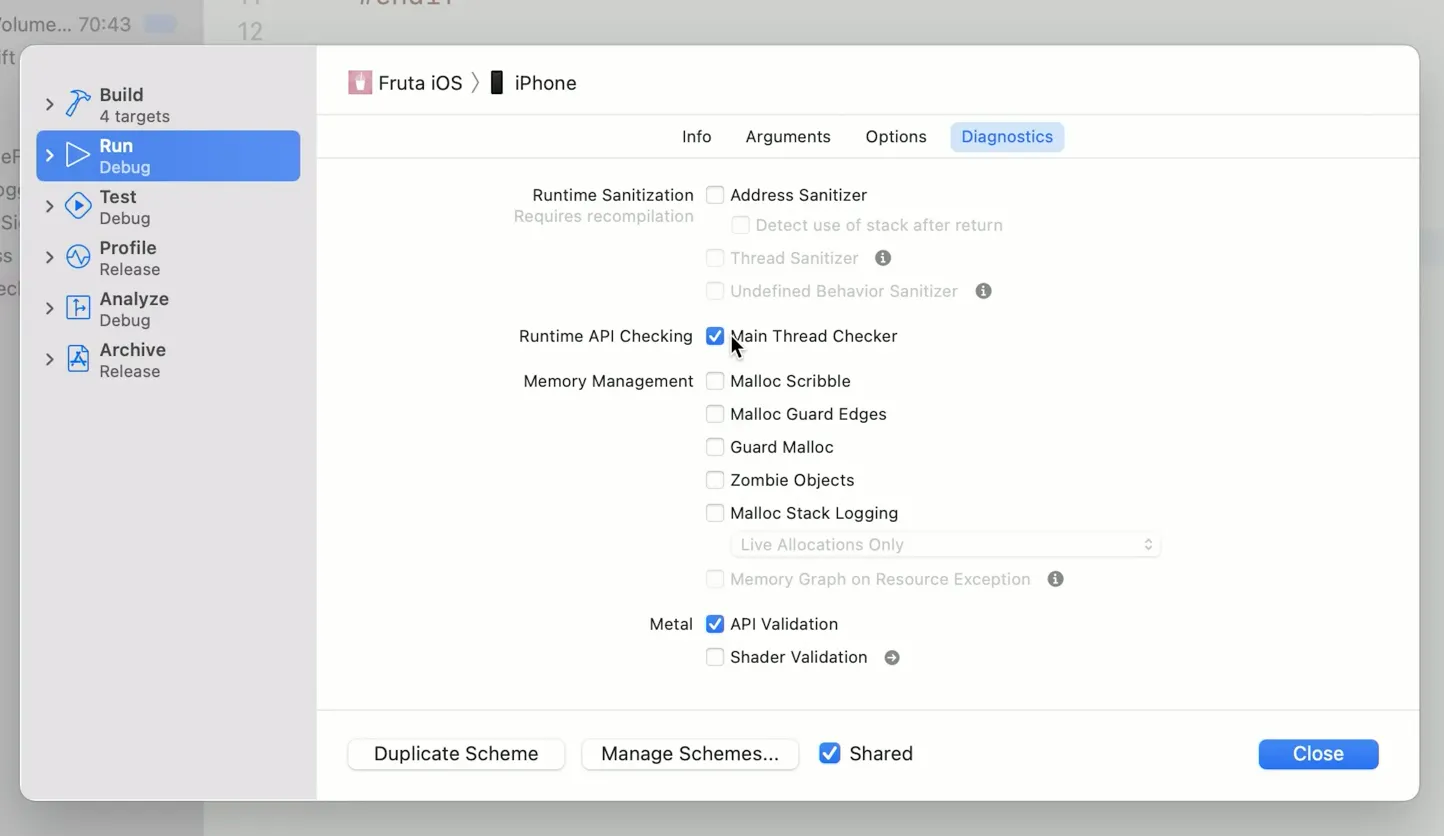Enable the Address Sanitizer checkbox
Image resolution: width=1444 pixels, height=836 pixels.
pyautogui.click(x=715, y=195)
